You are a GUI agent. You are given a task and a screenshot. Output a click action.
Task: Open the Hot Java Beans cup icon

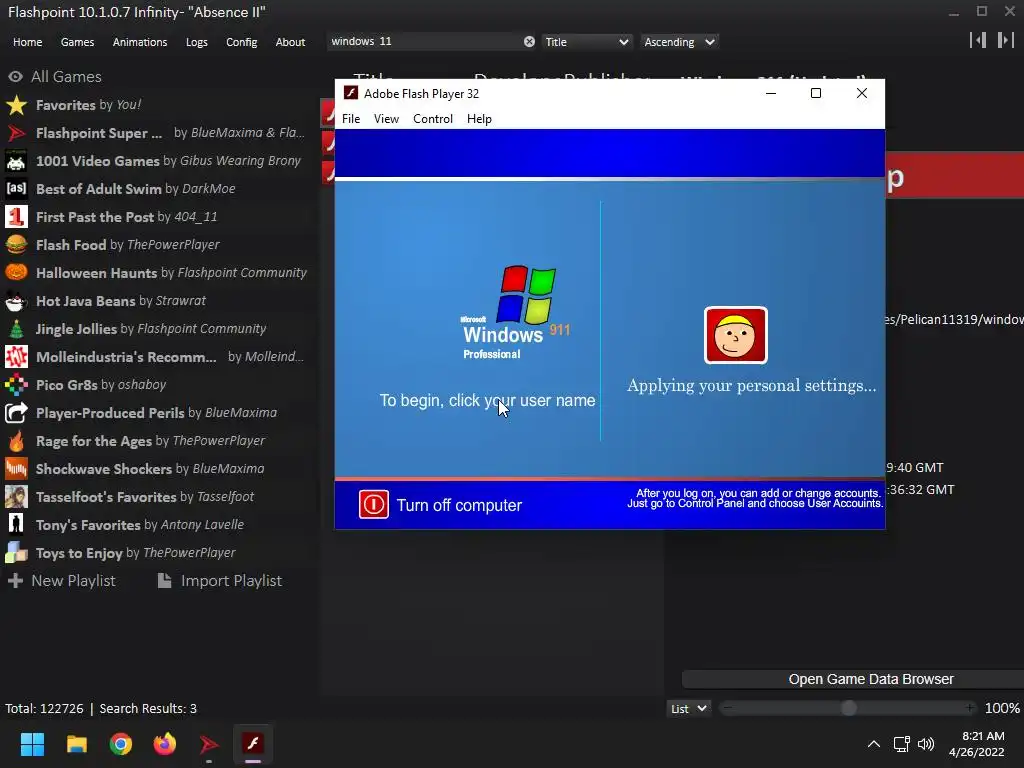16,301
